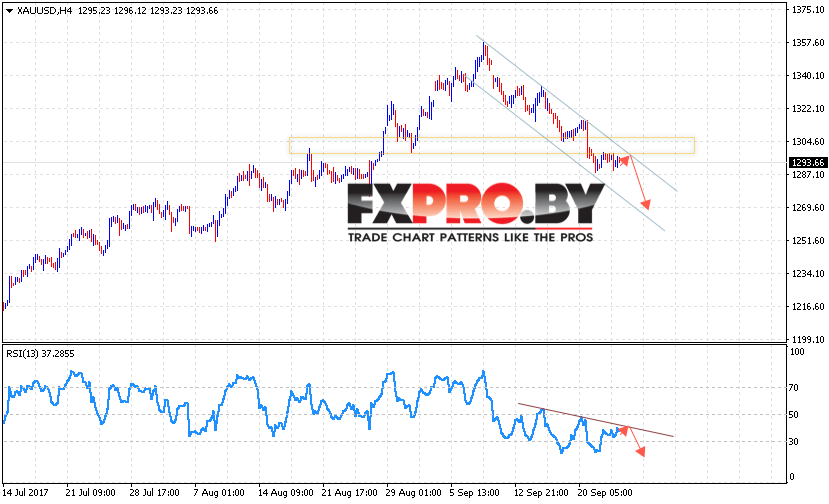The height and width of the screenshot is (504, 829).
Task: Click the 20 Sep 05:00 time label
Action: [605, 492]
